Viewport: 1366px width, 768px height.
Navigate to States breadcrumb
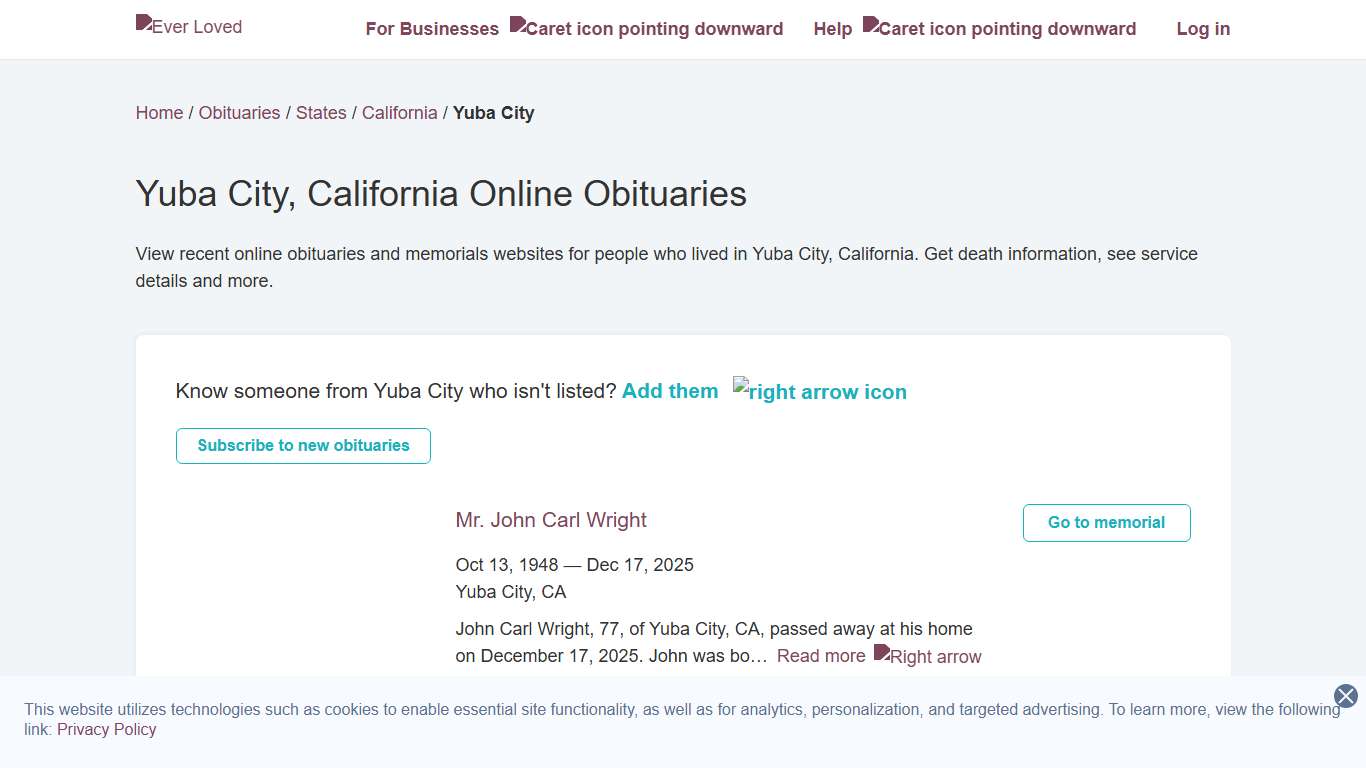click(321, 113)
